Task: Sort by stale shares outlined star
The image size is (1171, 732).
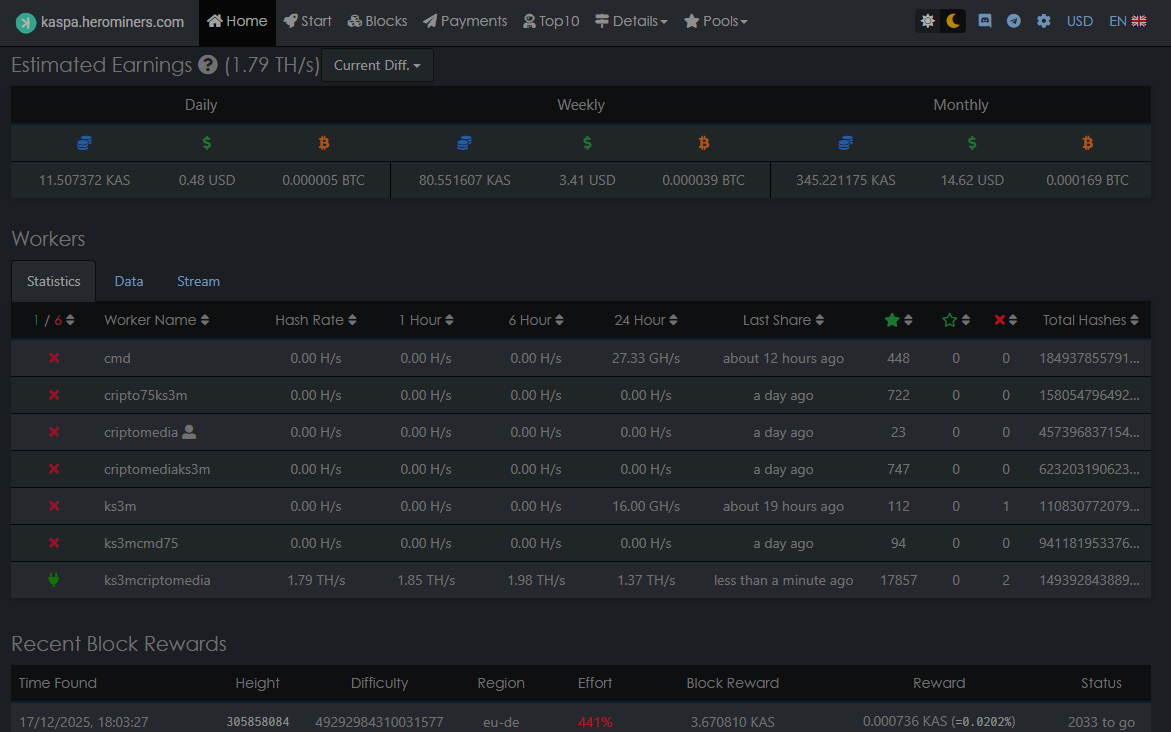Action: (x=956, y=320)
